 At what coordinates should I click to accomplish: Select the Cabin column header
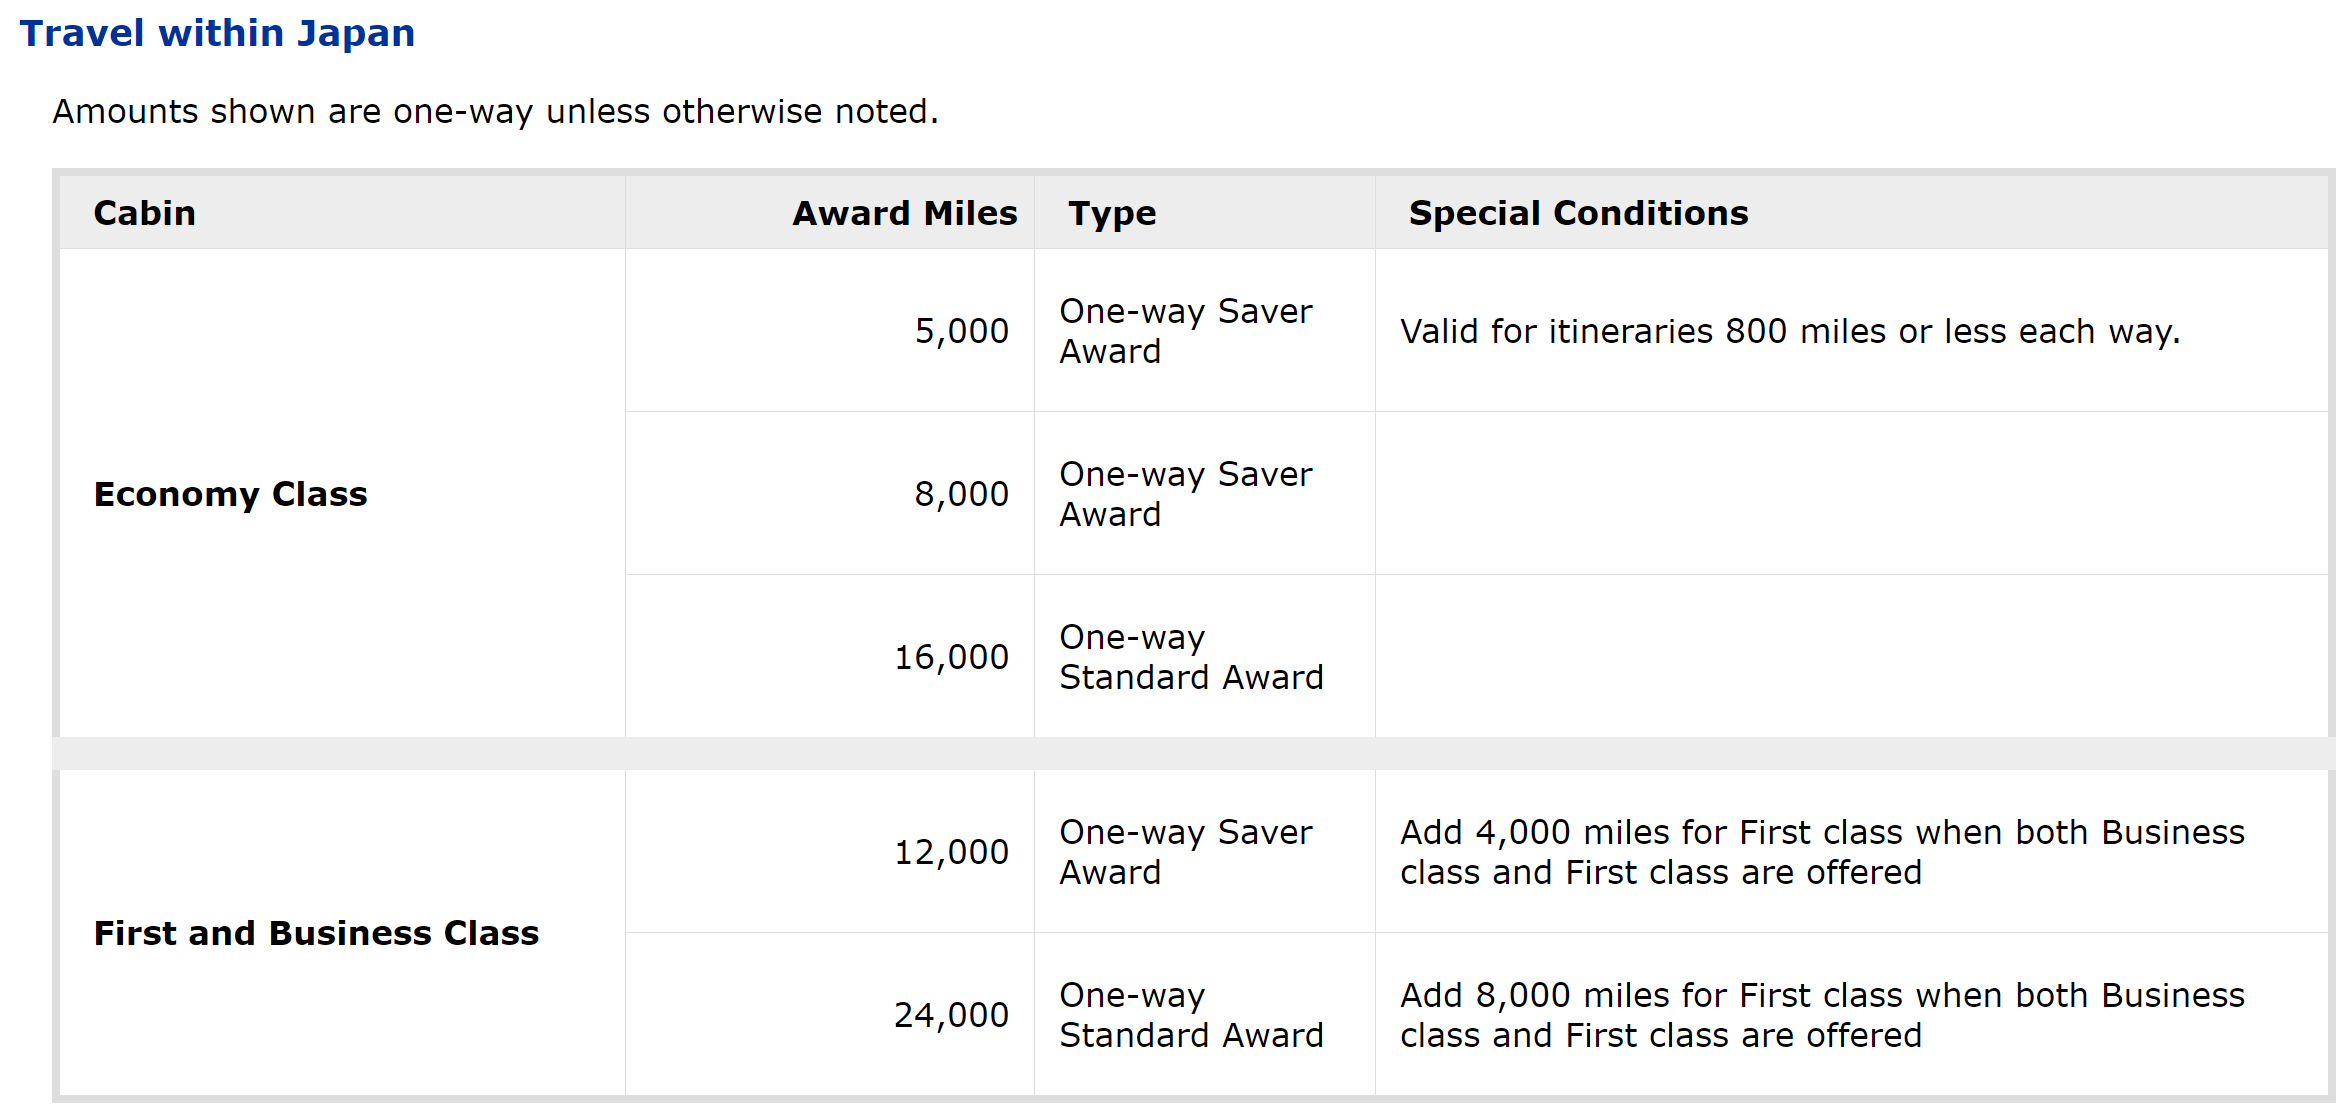coord(145,213)
